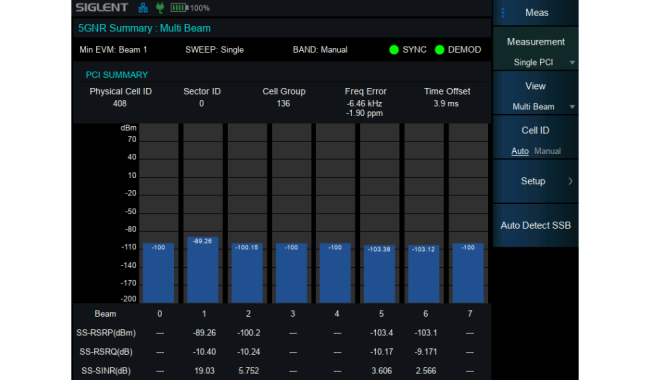Click the Beam 2 SS-RSRP value -100.2
650x380 pixels.
(249, 333)
